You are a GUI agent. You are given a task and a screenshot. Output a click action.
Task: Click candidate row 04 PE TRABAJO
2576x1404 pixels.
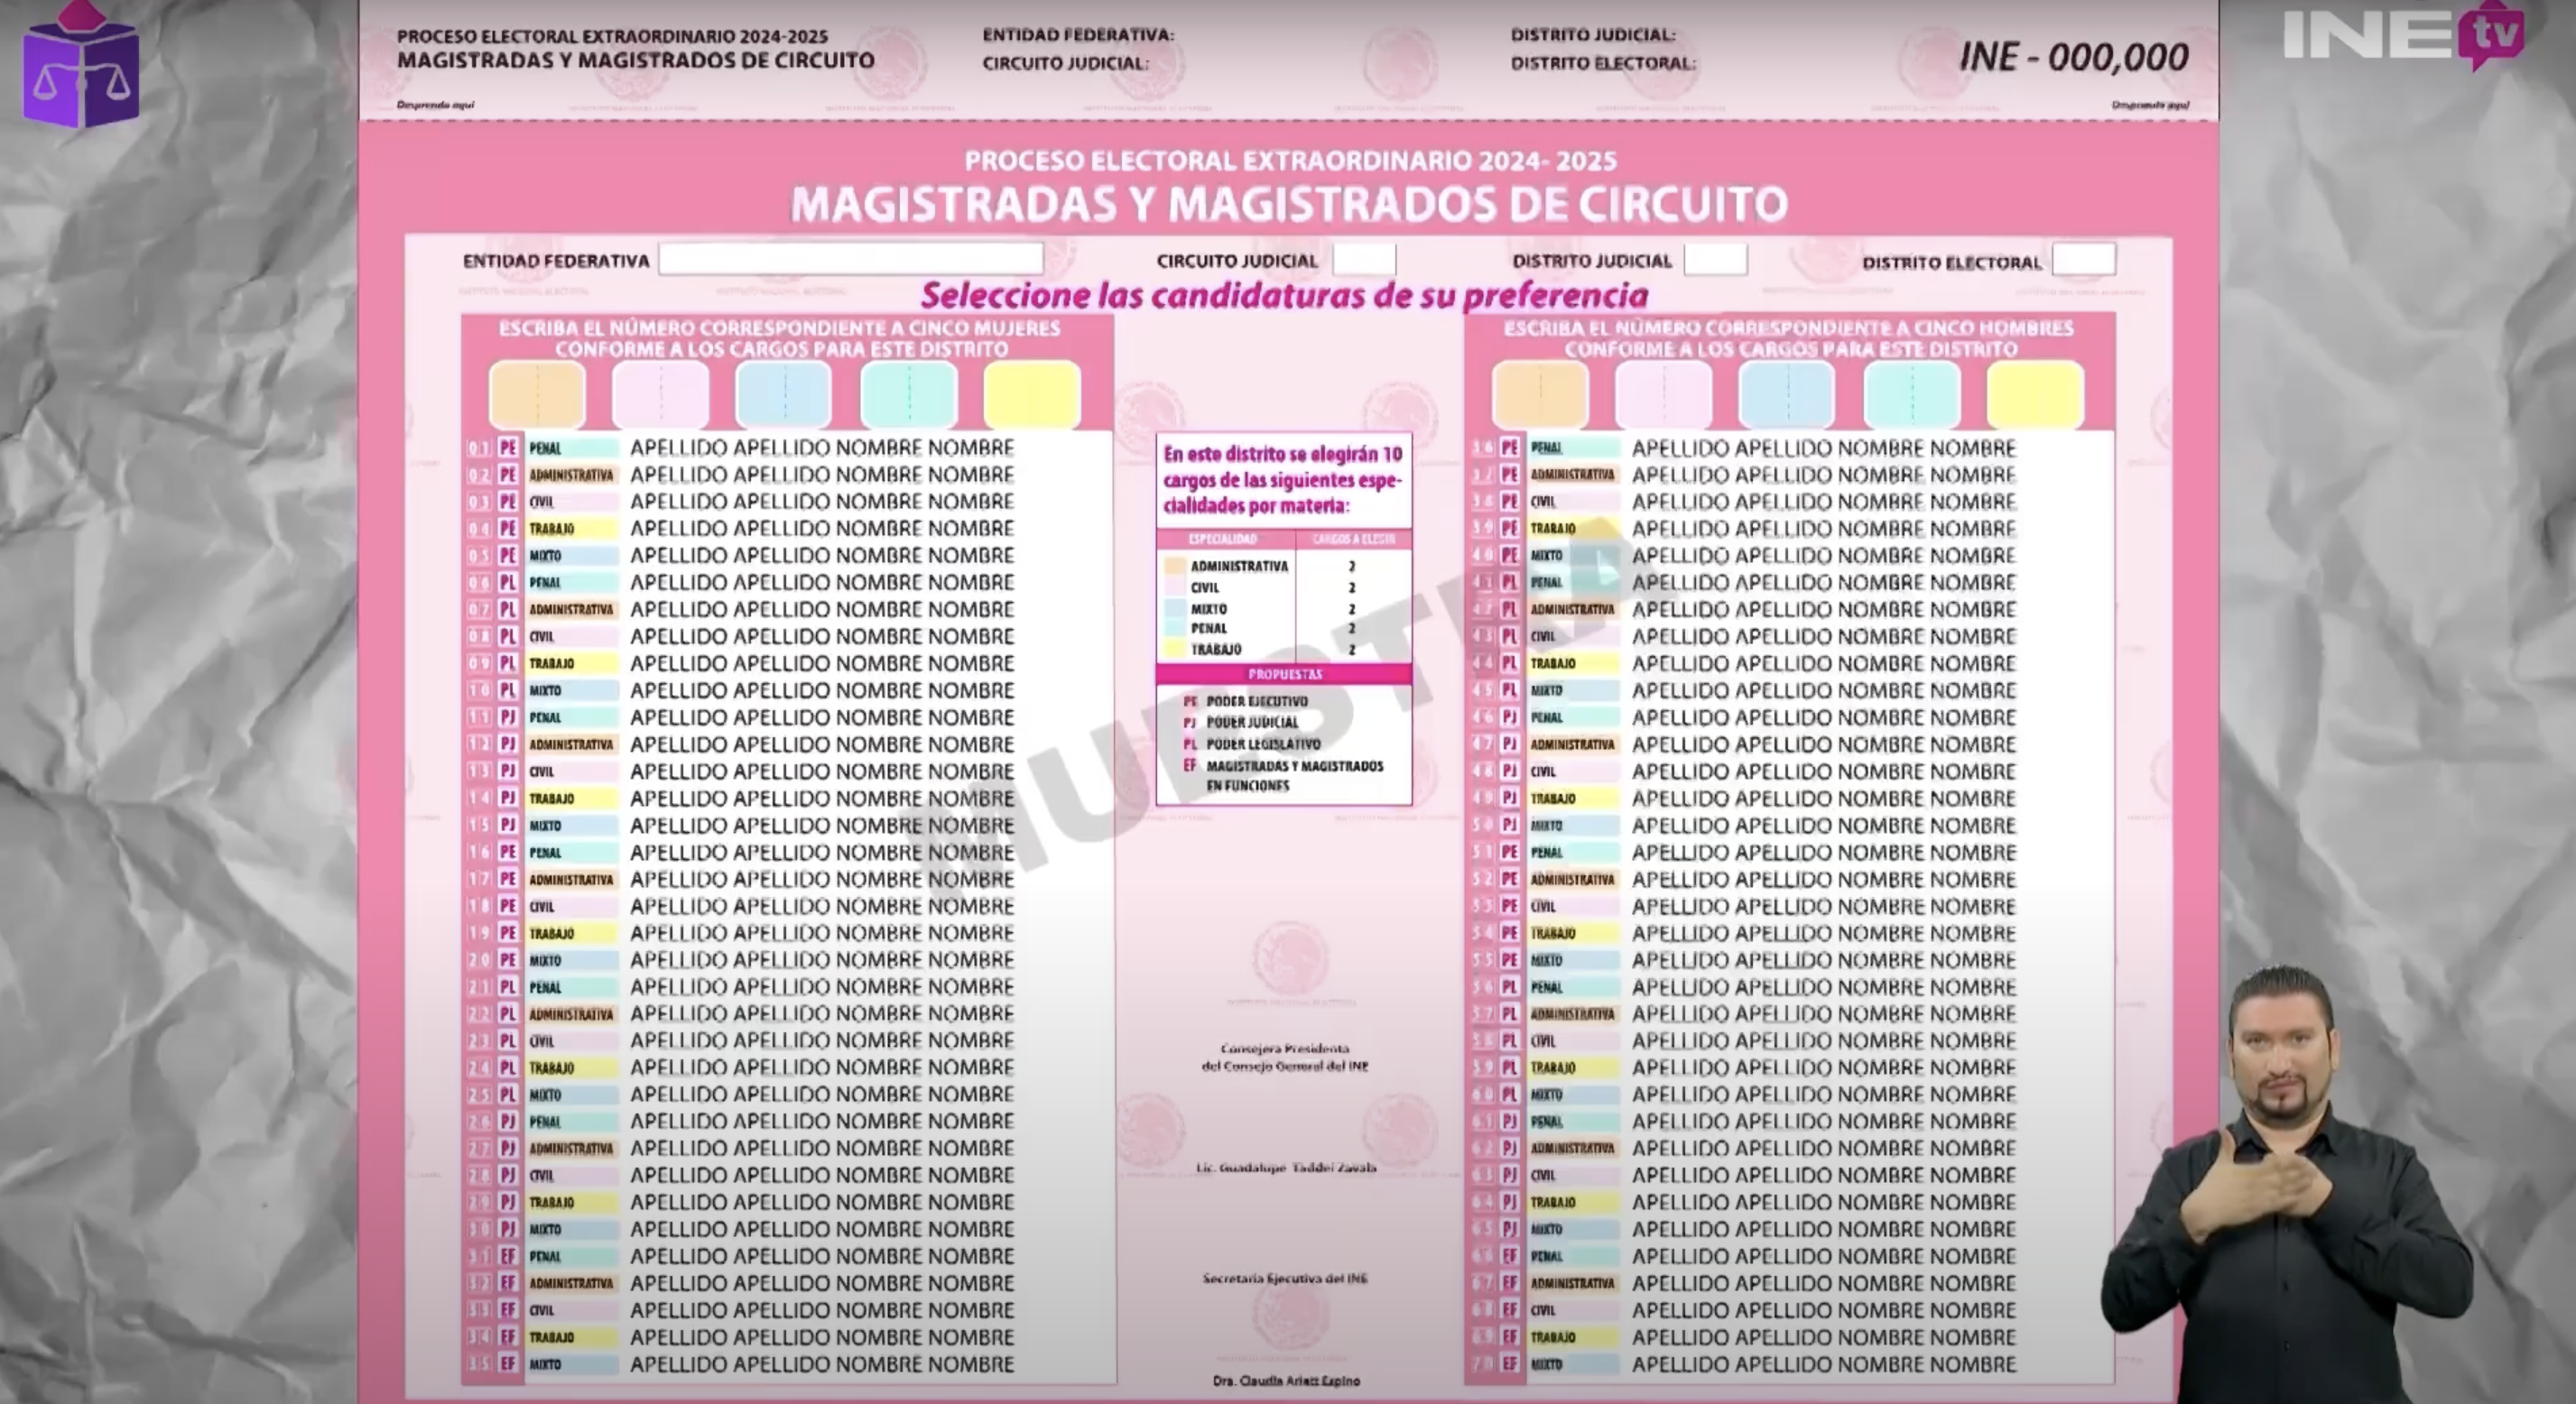[788, 529]
